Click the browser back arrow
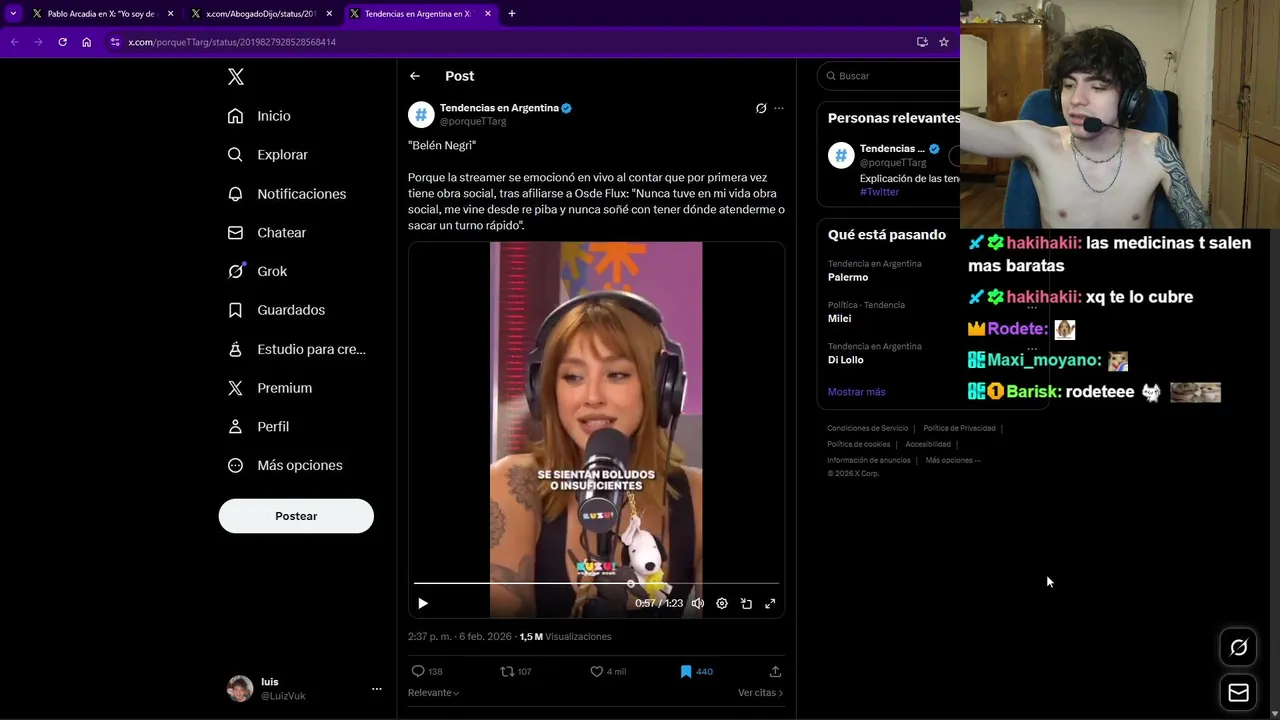The width and height of the screenshot is (1280, 720). (14, 42)
